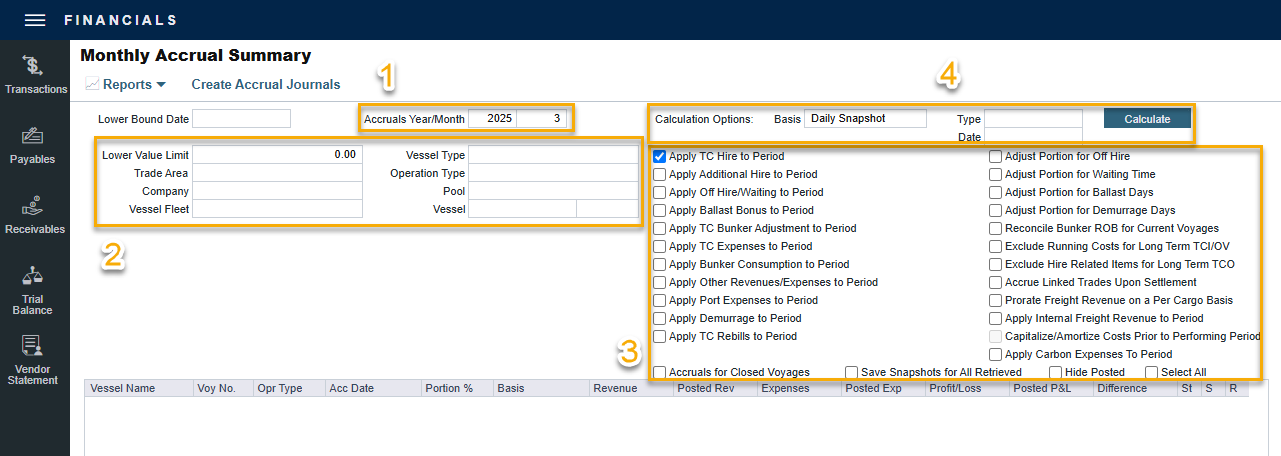Click the Lower Bound Date field
The image size is (1281, 456).
pyautogui.click(x=241, y=119)
